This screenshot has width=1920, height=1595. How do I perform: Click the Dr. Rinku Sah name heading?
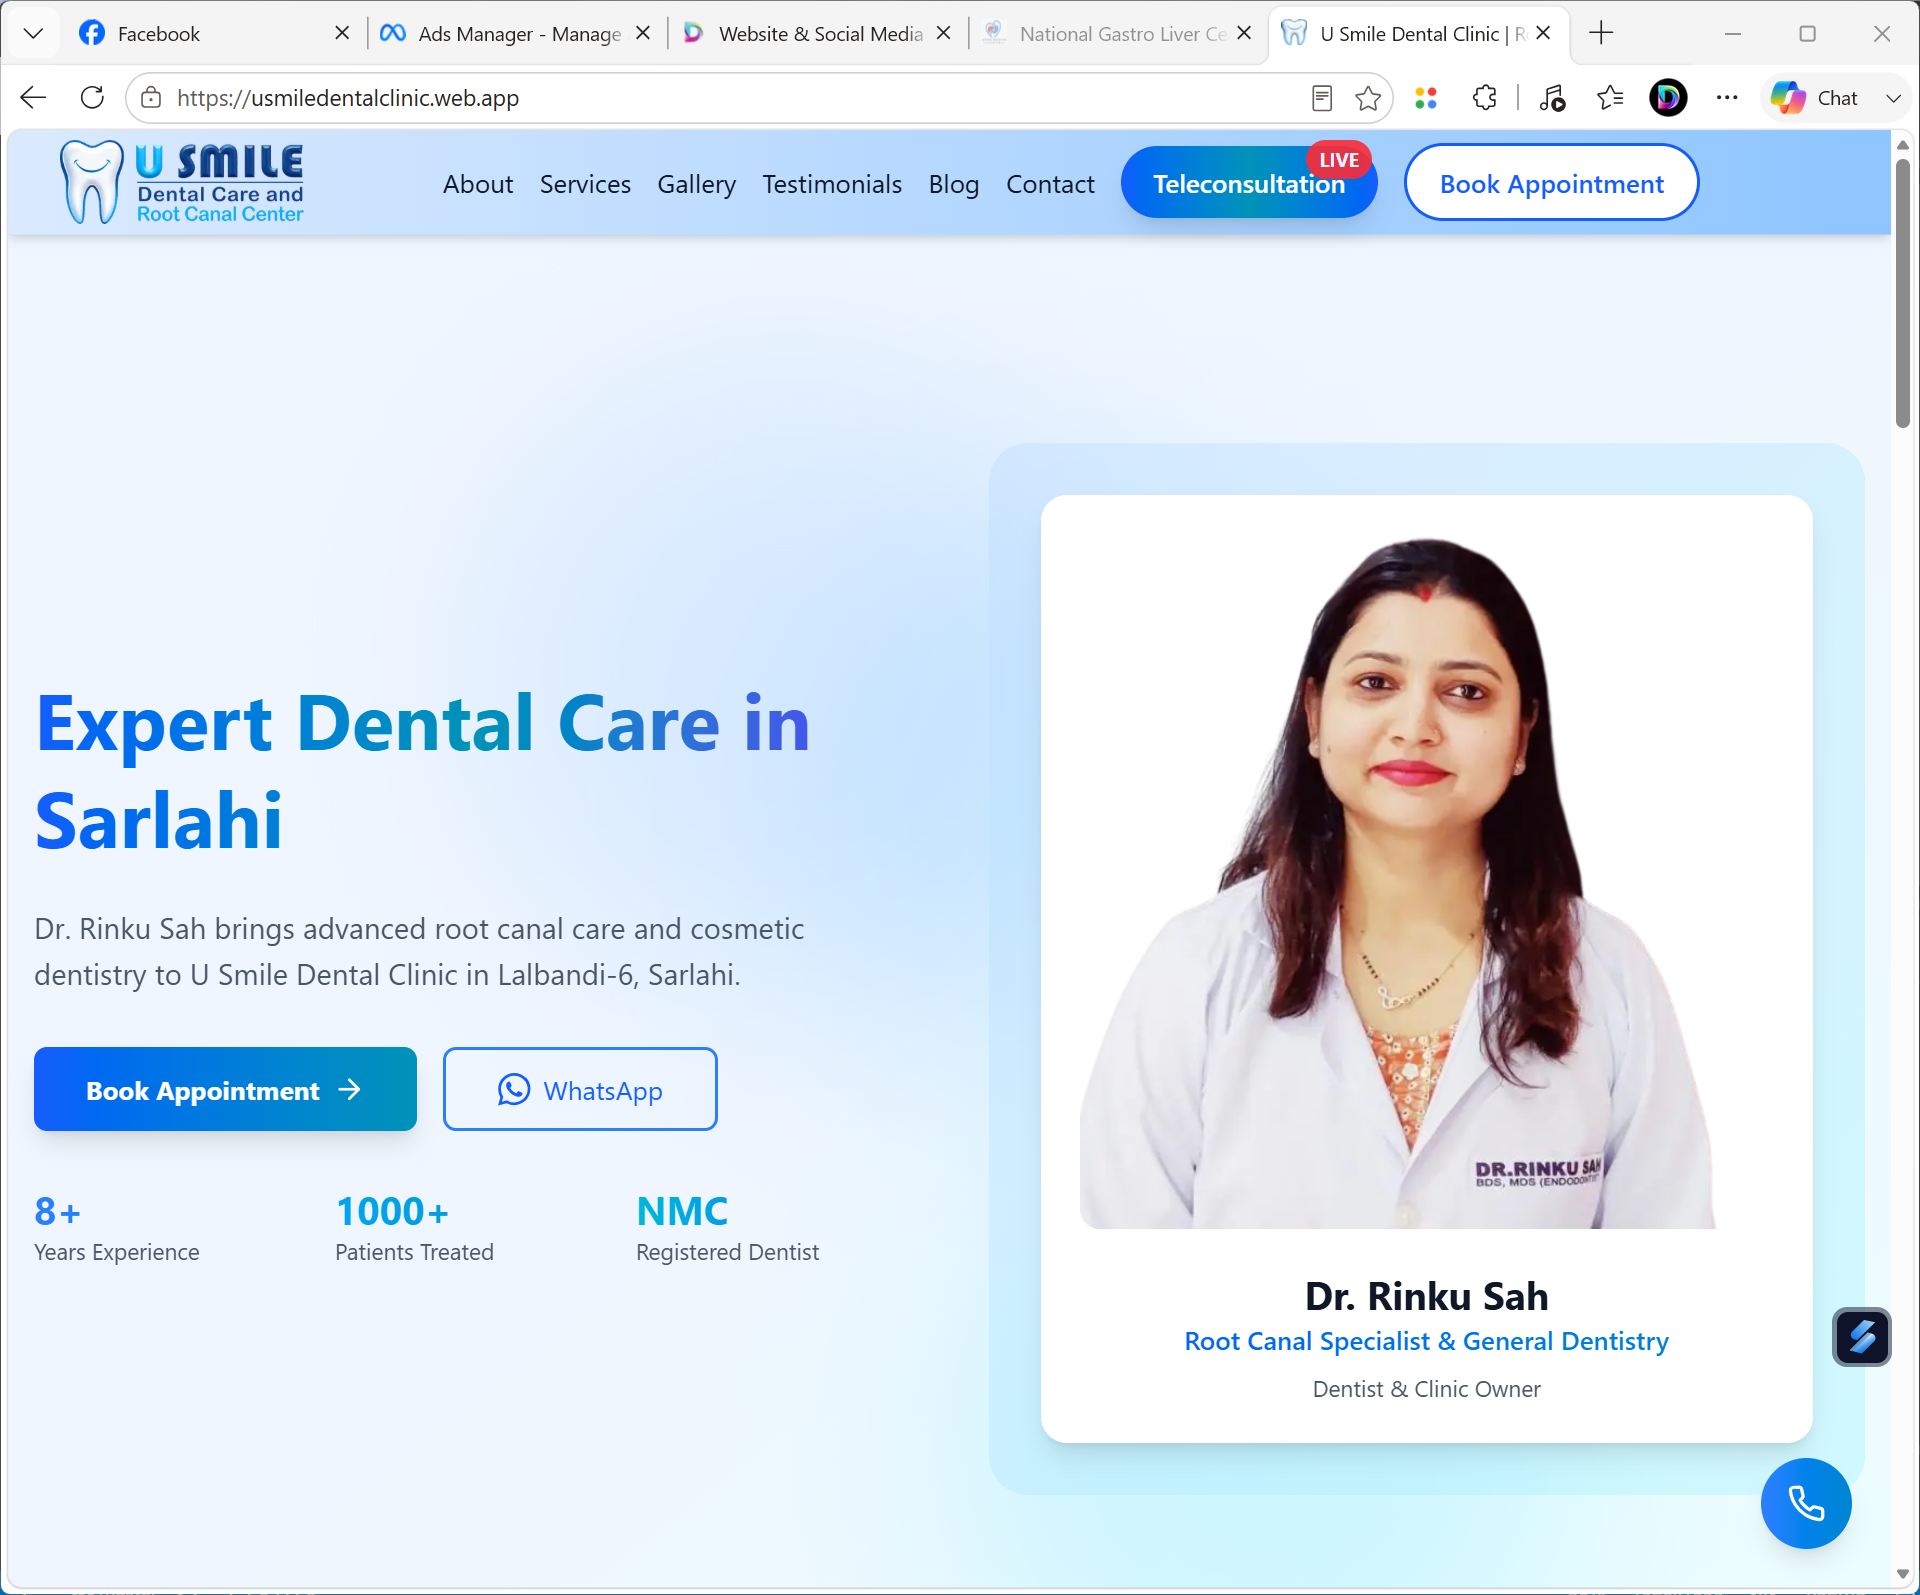tap(1426, 1296)
